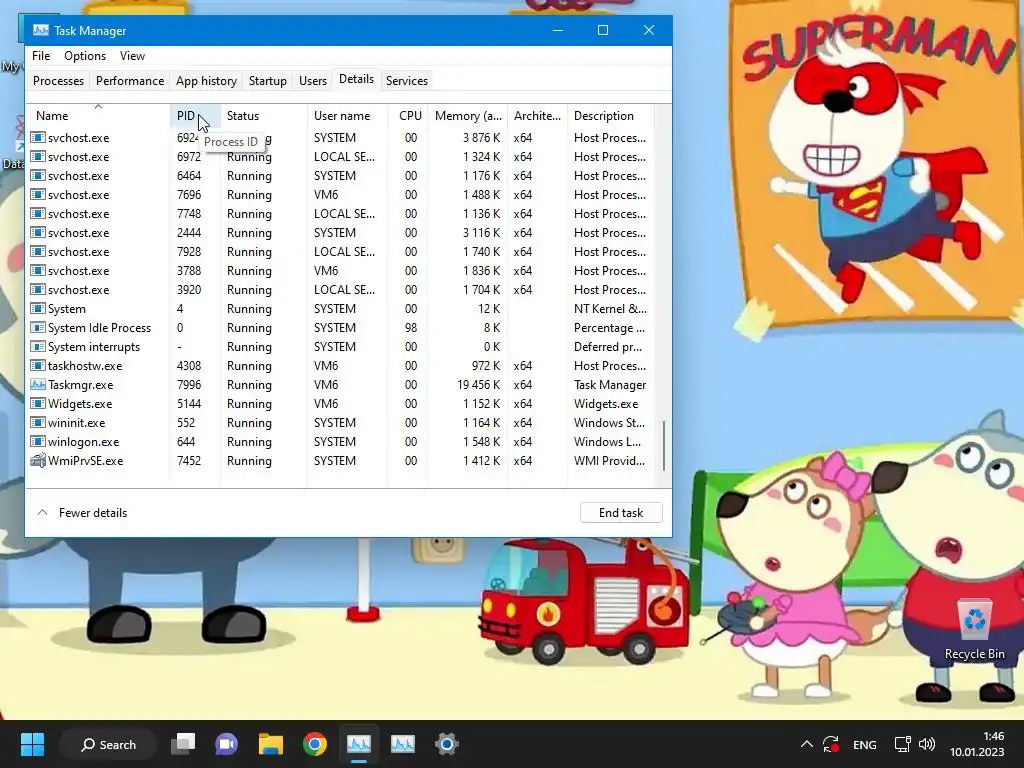The height and width of the screenshot is (768, 1024).
Task: Click the Taskmgr.exe process icon
Action: pos(38,385)
